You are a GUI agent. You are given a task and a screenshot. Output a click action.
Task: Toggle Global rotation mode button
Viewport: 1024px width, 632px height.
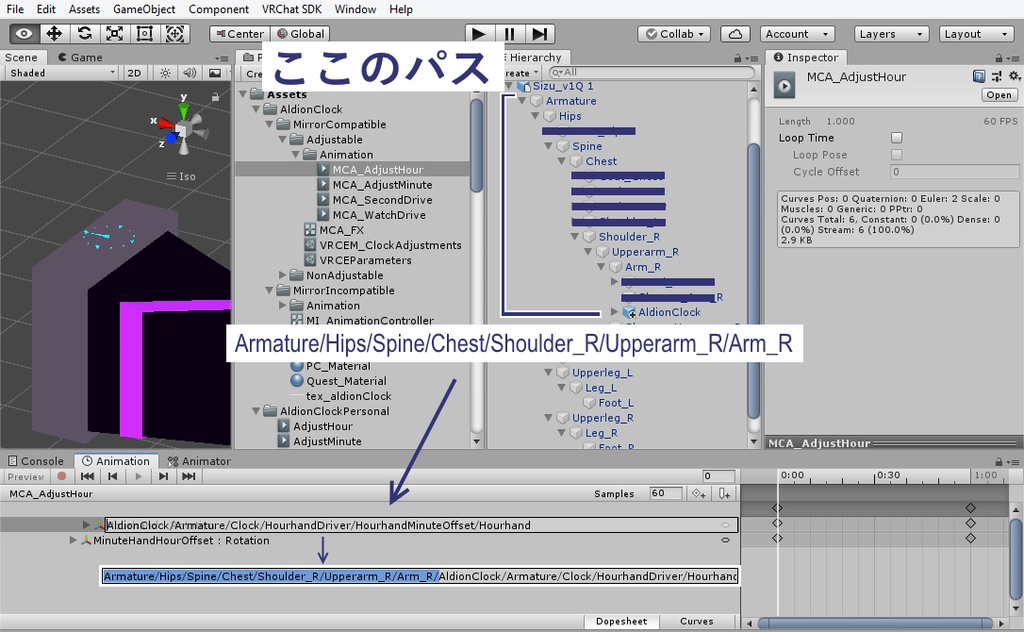300,34
